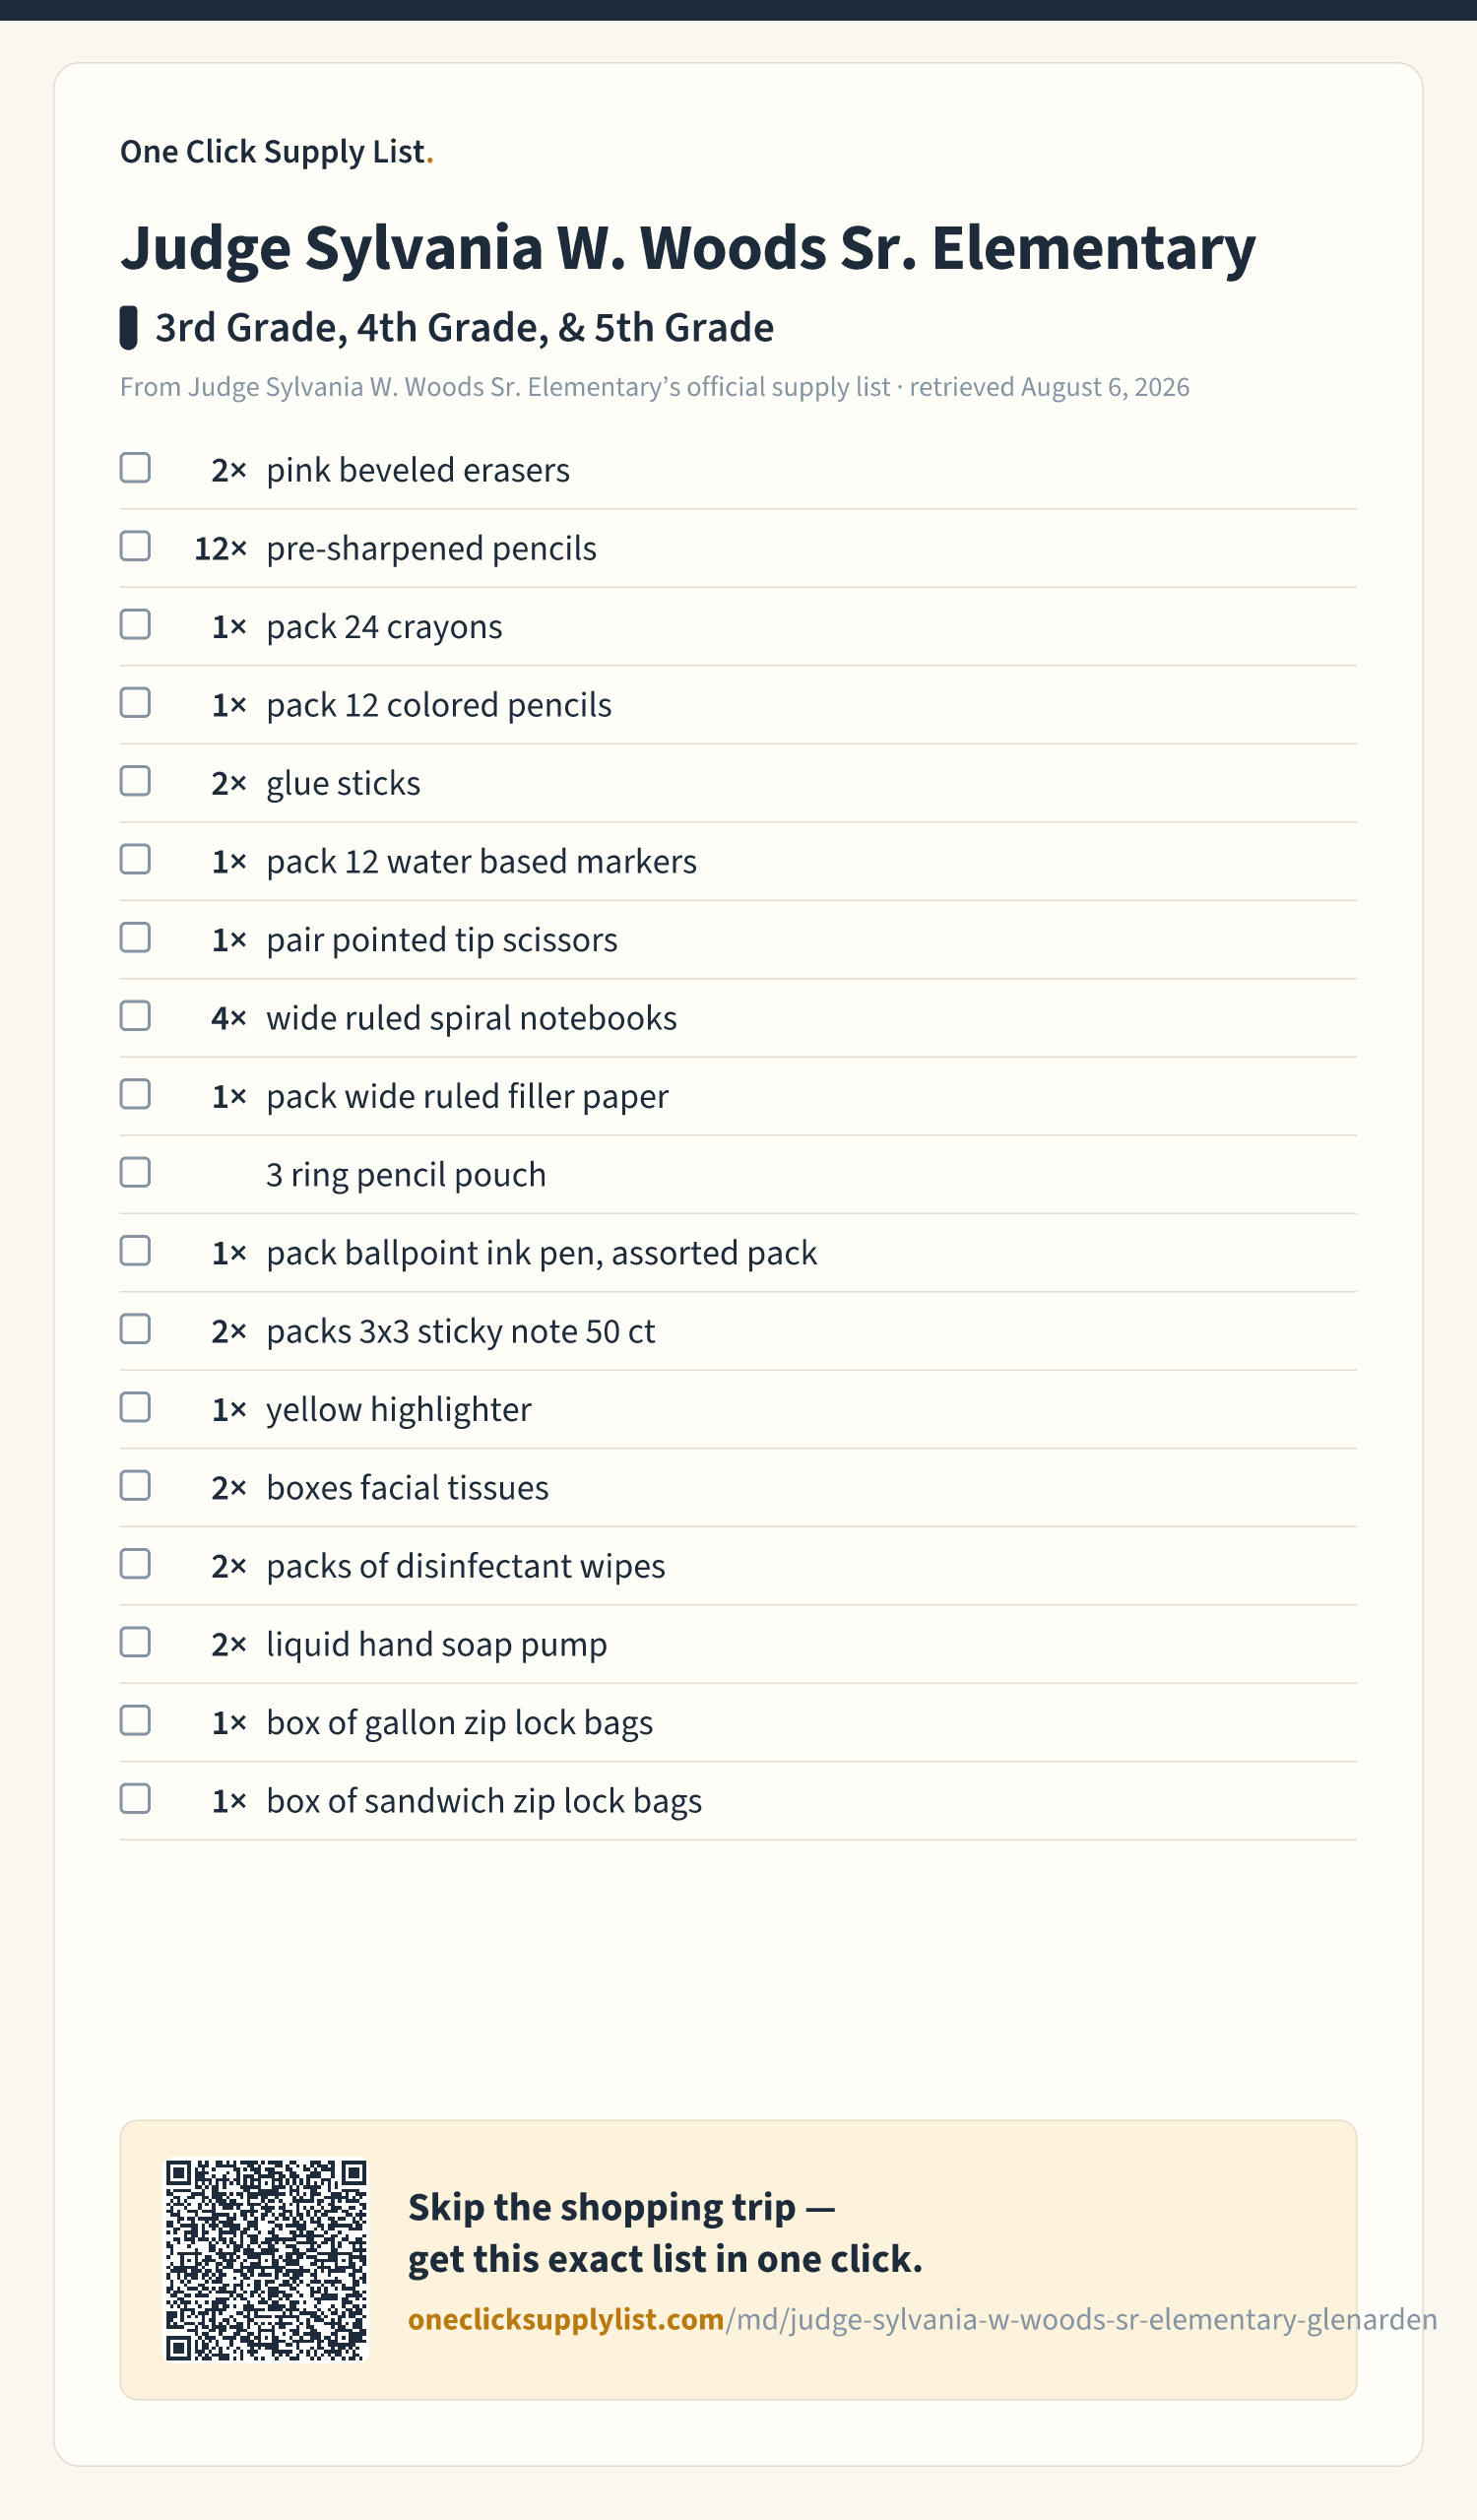This screenshot has width=1477, height=2520.
Task: Check off pink beveled erasers
Action: pyautogui.click(x=135, y=468)
